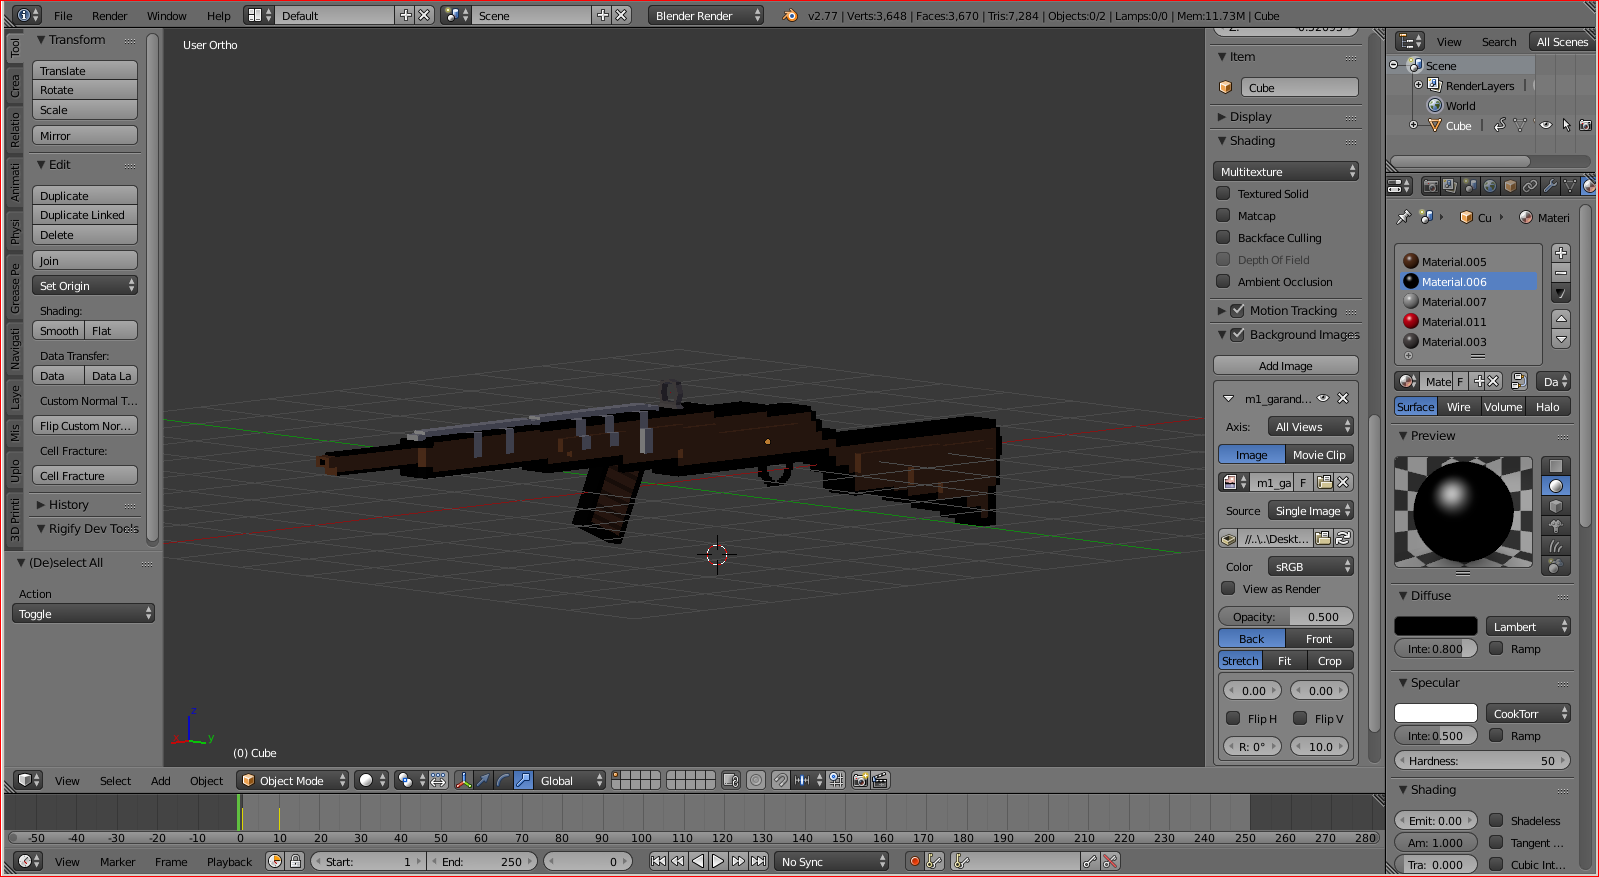Enable the Shadeless checkbox
This screenshot has height=877, width=1599.
coord(1496,820)
